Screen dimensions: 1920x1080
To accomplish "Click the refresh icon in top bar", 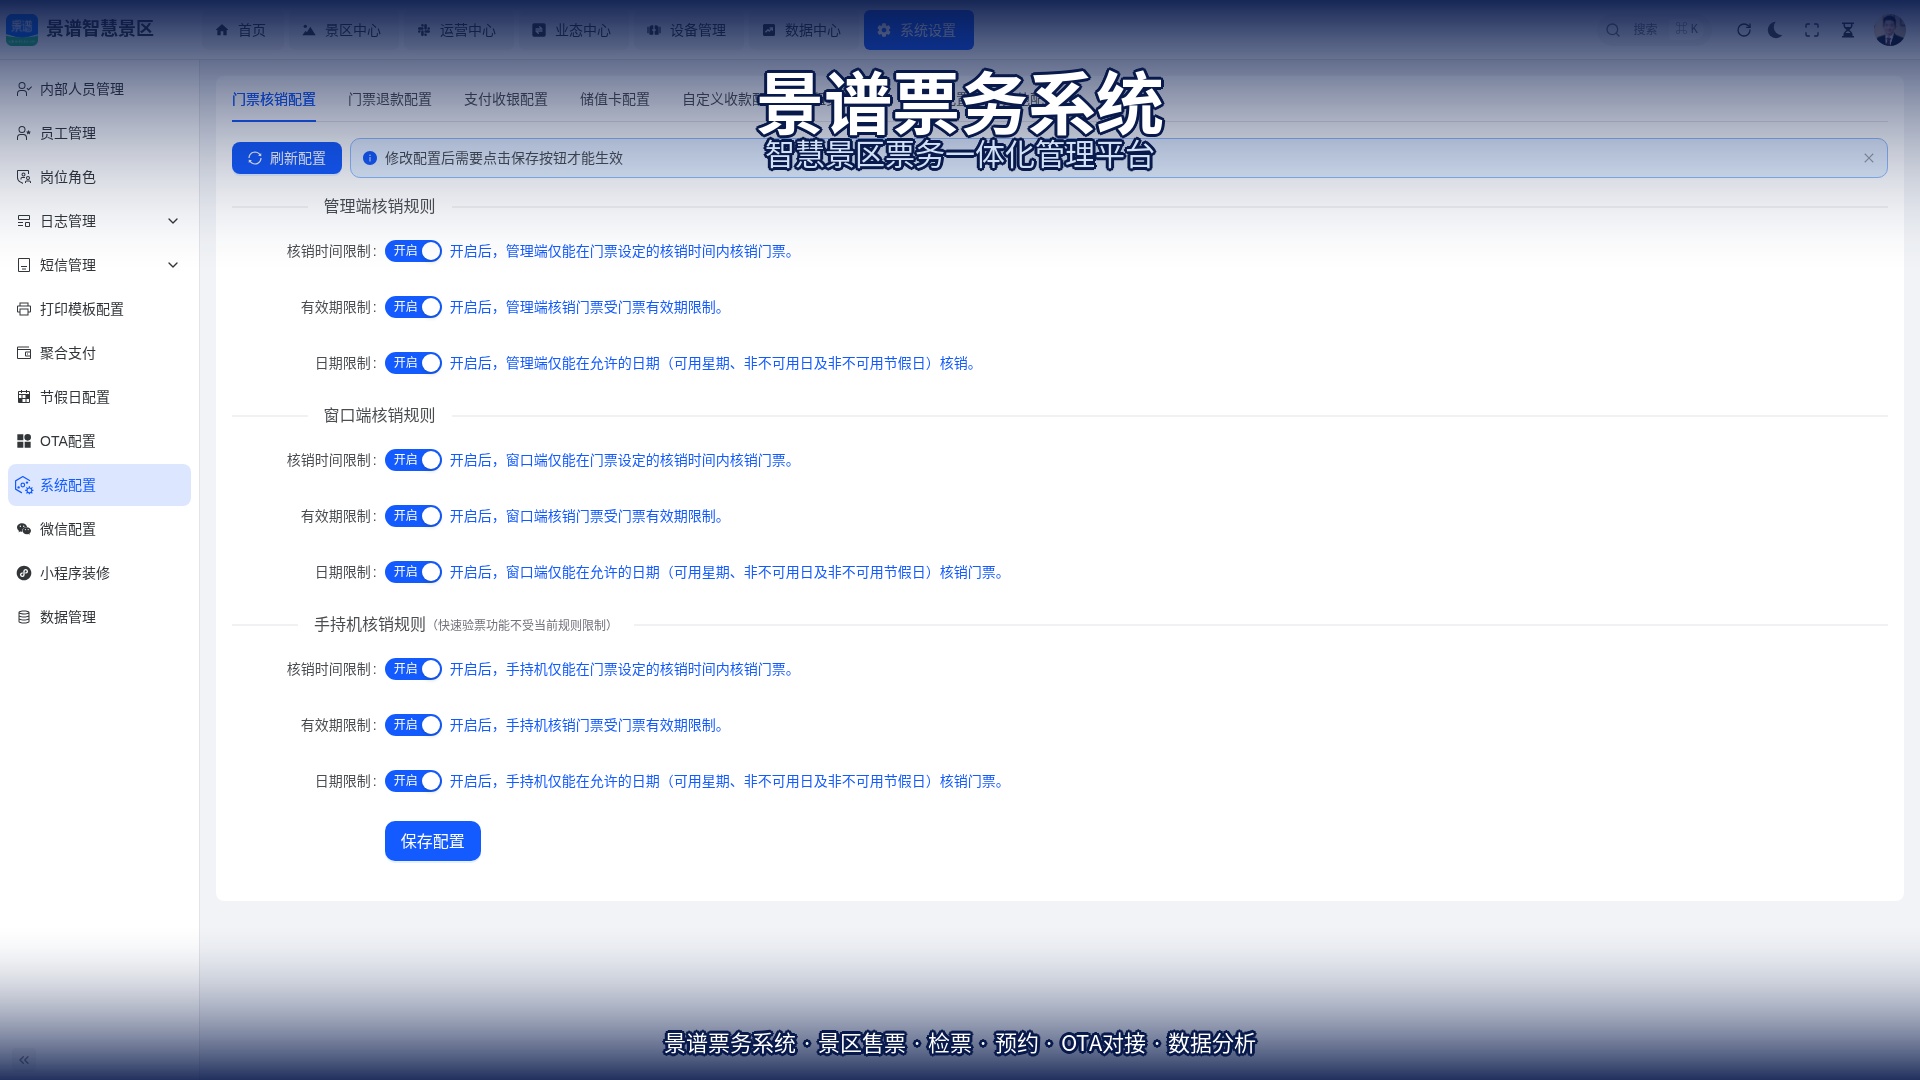I will (1744, 30).
